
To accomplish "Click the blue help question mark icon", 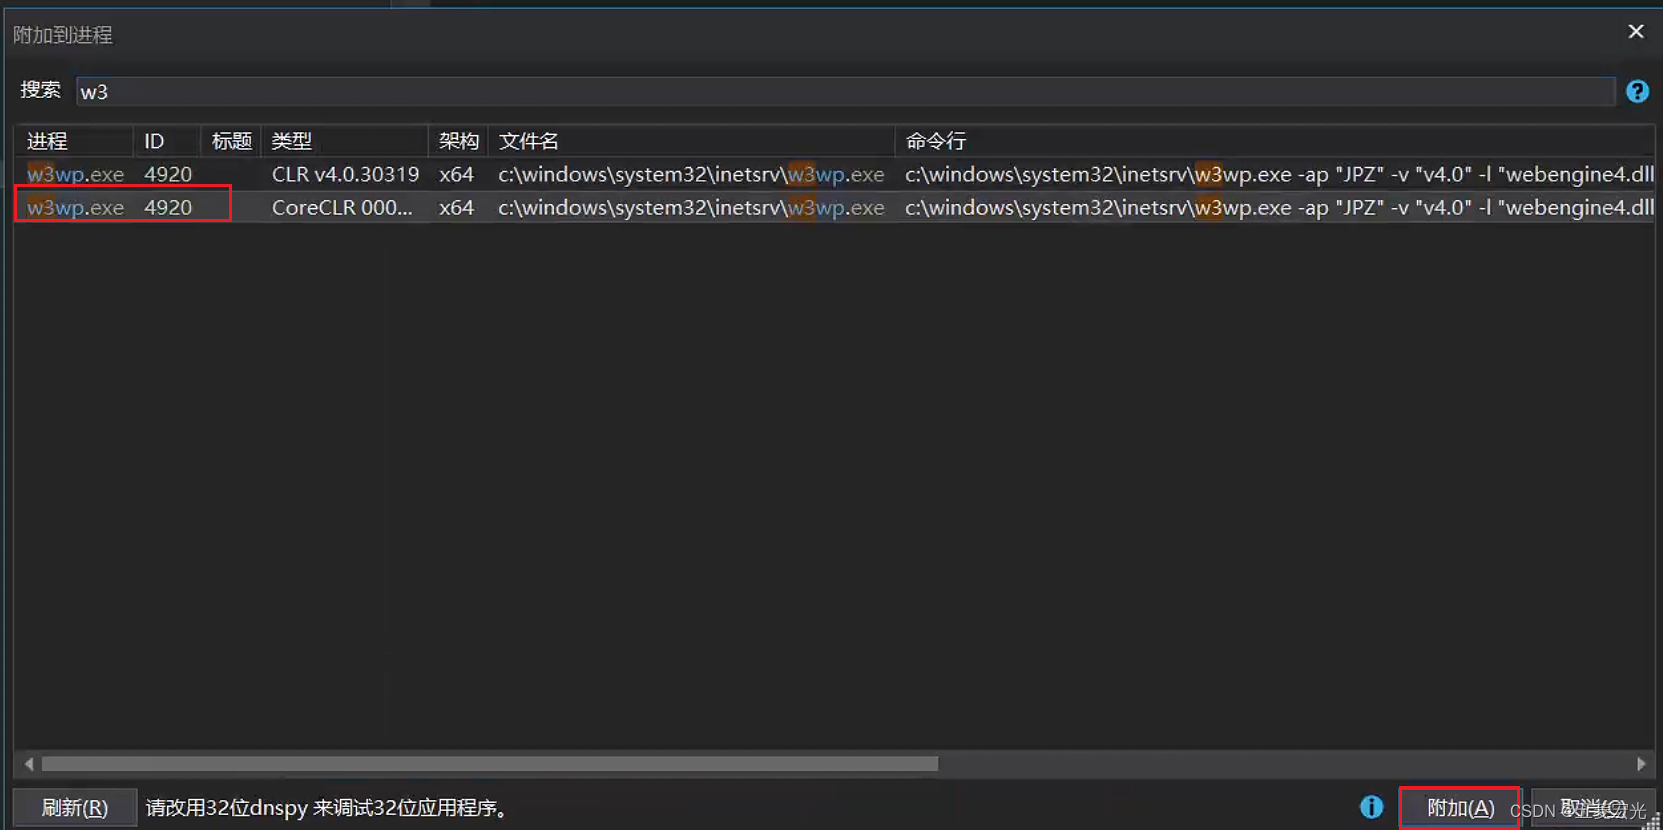I will pyautogui.click(x=1637, y=92).
